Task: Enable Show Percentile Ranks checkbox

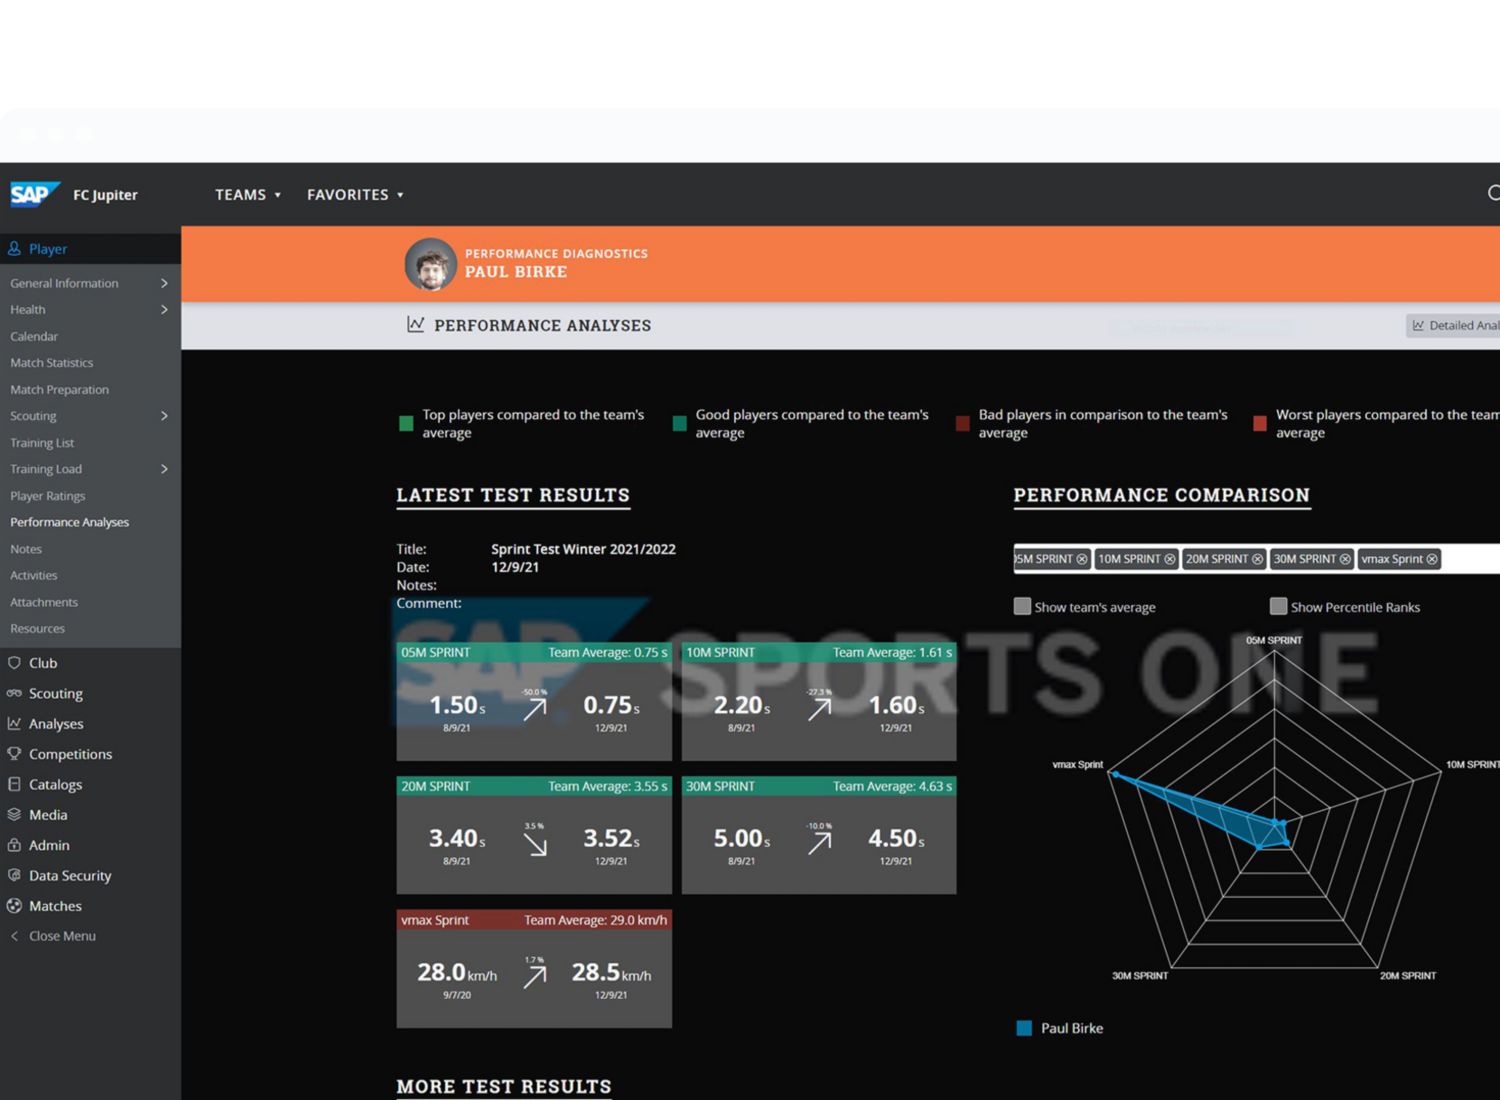Action: point(1278,606)
